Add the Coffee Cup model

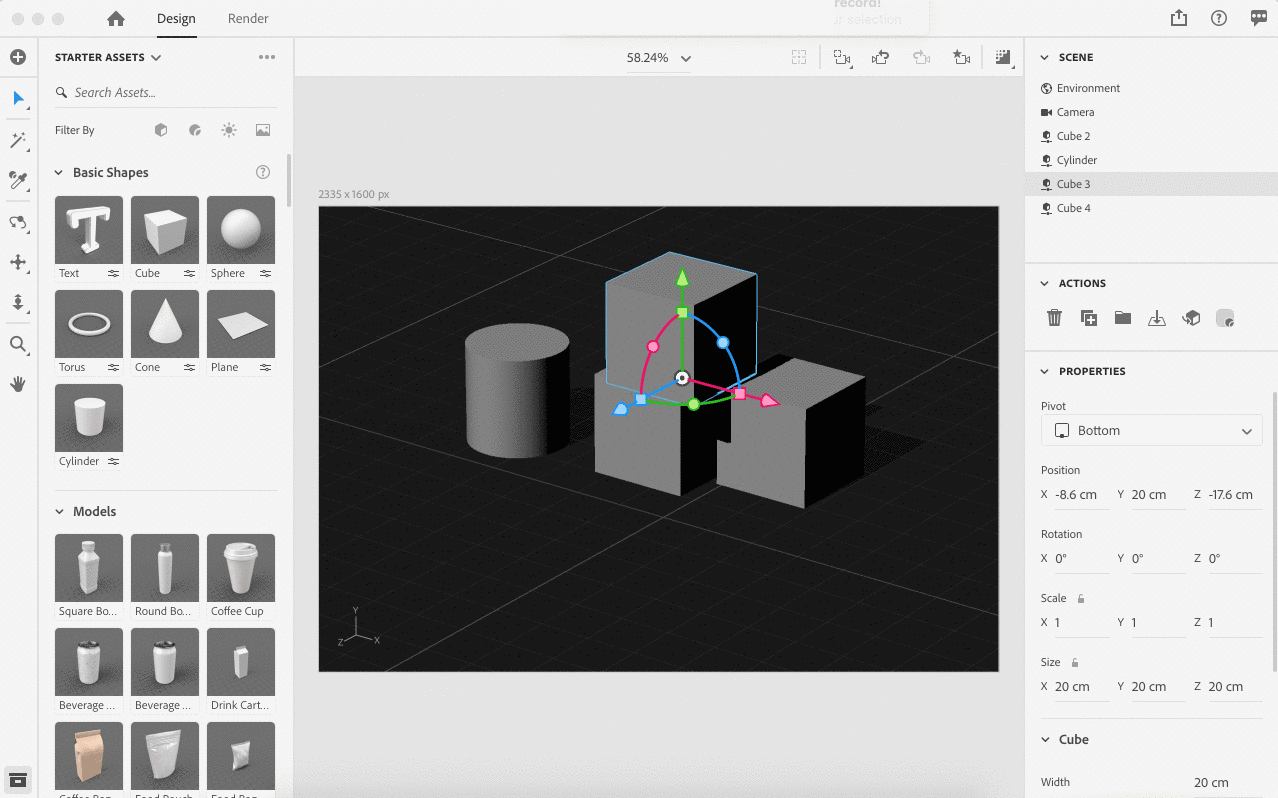pyautogui.click(x=241, y=568)
